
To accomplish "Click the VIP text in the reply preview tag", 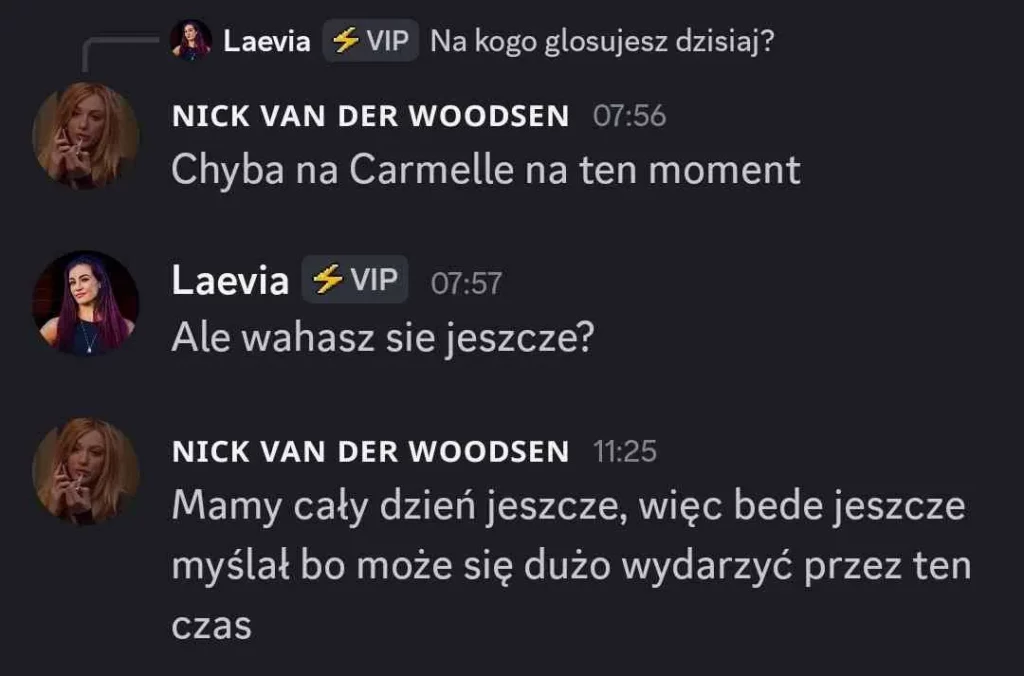I will click(x=387, y=40).
